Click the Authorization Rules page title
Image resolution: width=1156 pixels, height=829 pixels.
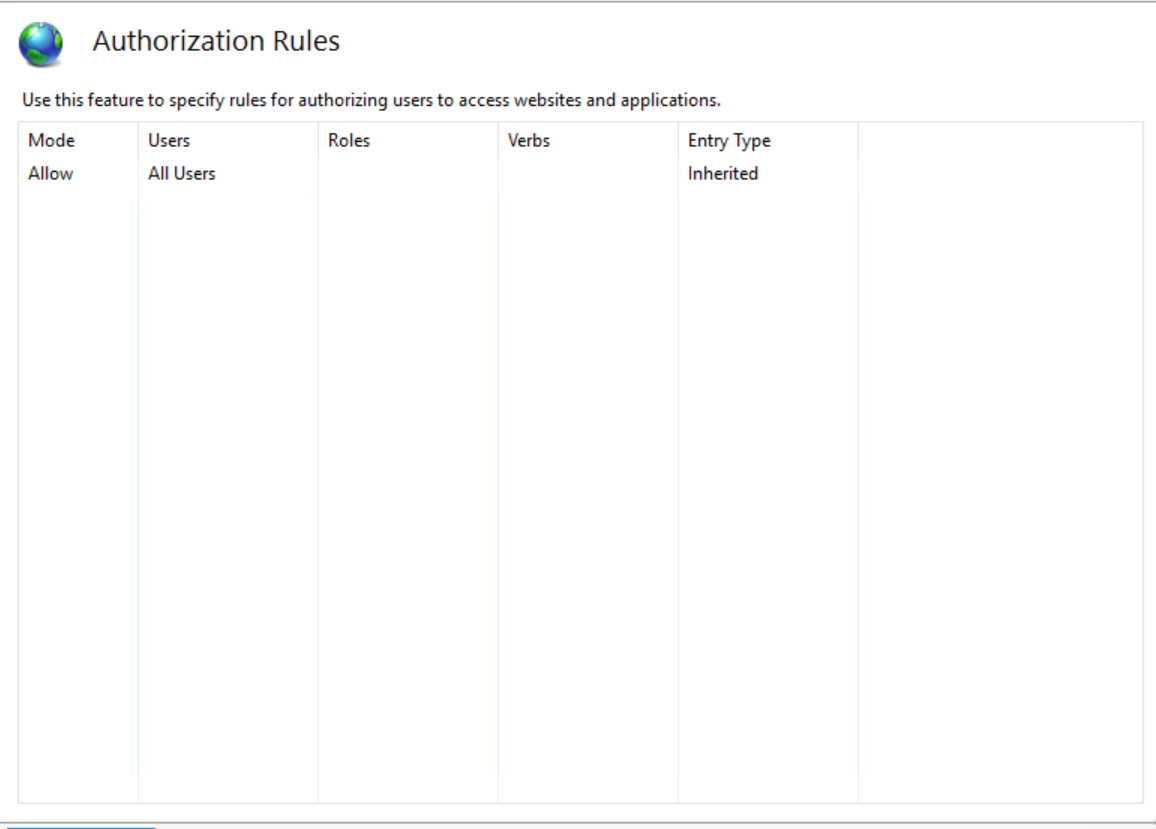tap(216, 41)
